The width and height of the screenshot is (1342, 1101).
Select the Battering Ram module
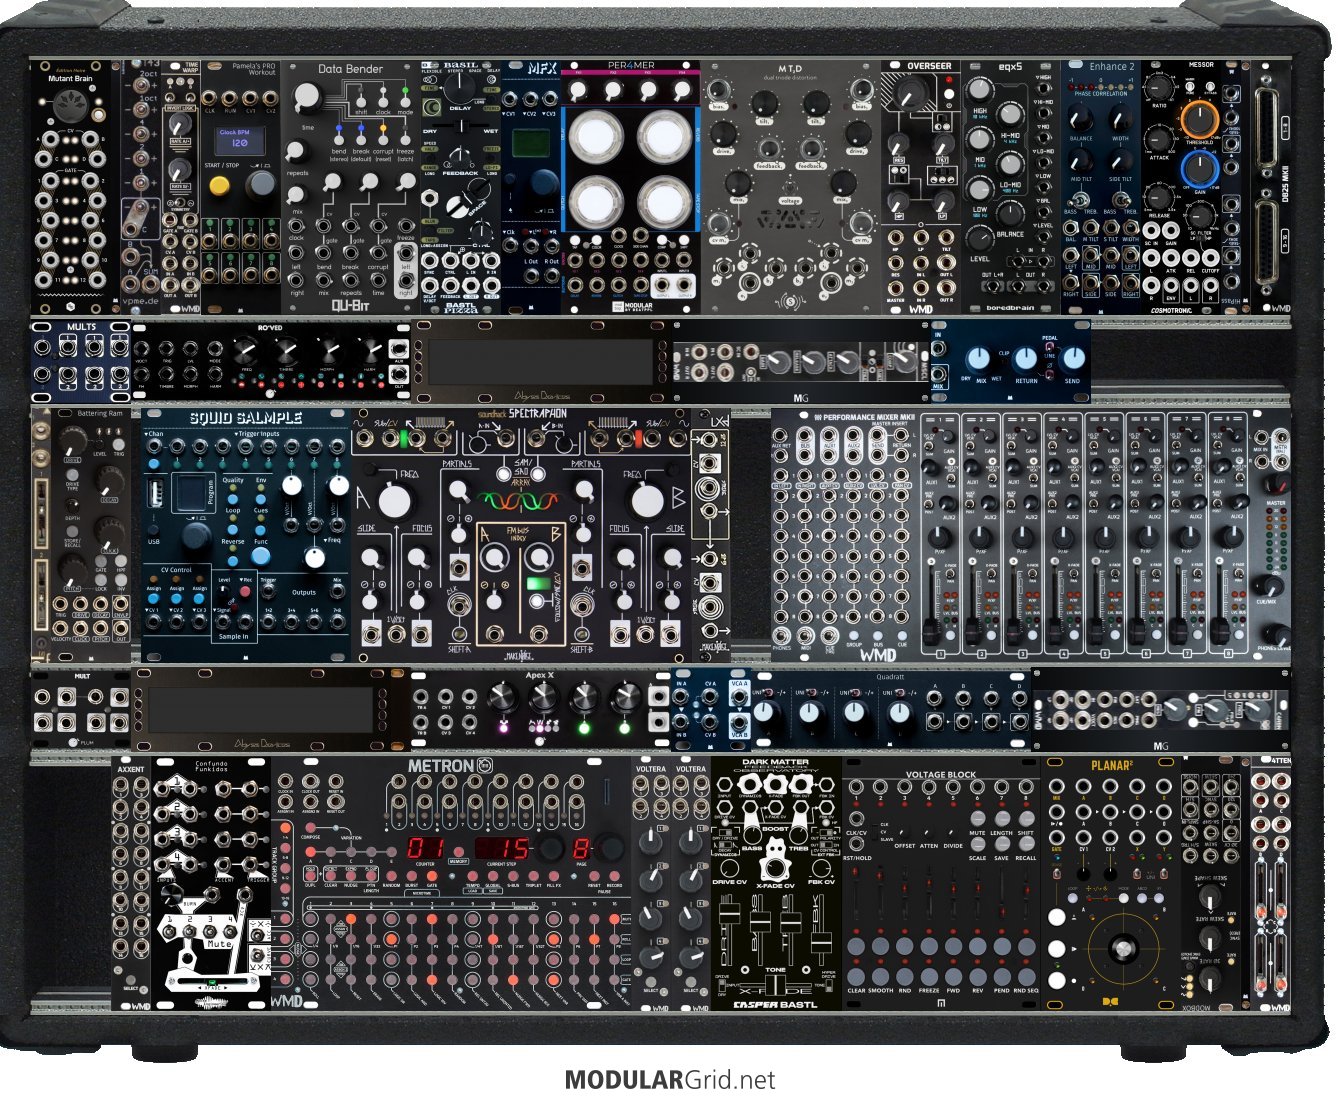tap(84, 534)
